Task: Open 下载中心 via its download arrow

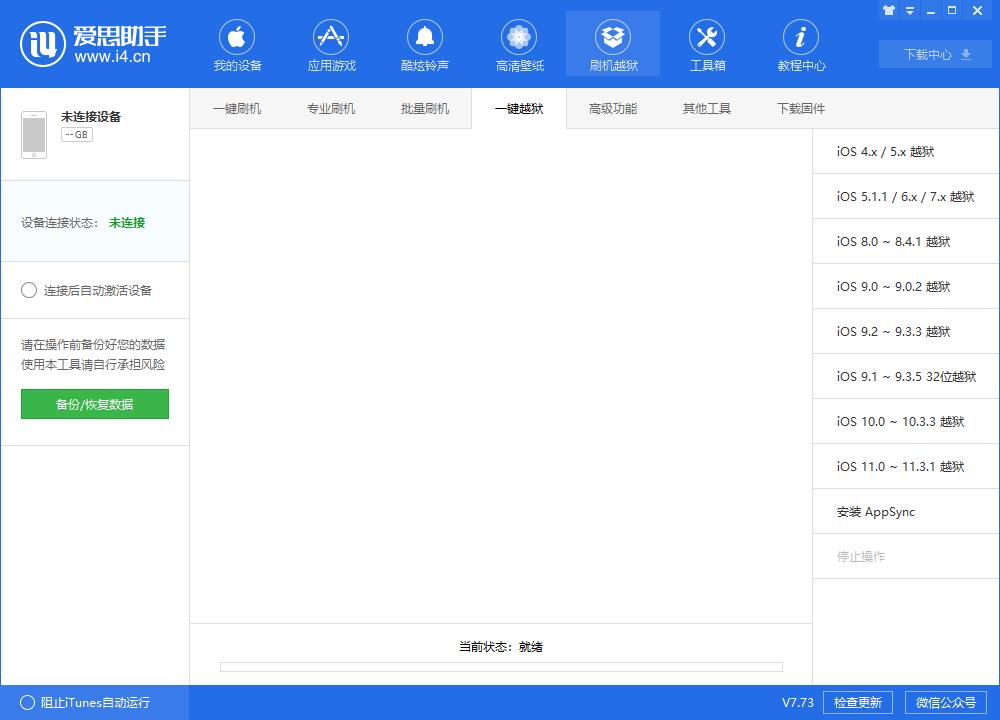Action: 933,54
